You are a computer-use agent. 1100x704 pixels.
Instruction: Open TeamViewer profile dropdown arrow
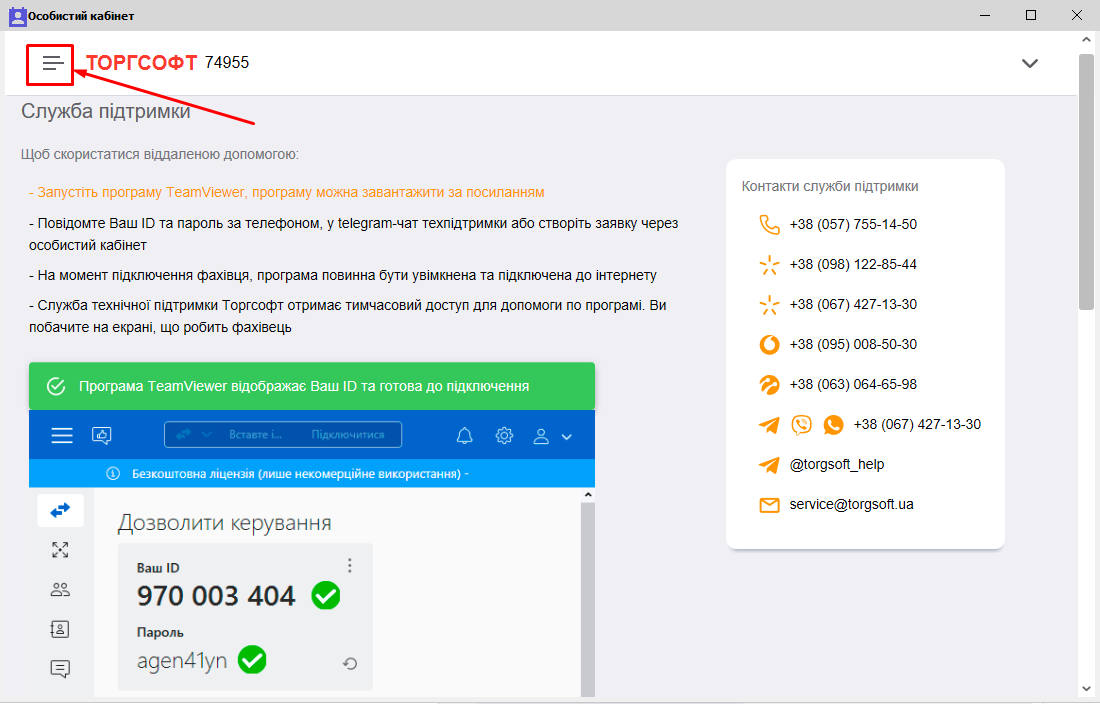tap(567, 437)
